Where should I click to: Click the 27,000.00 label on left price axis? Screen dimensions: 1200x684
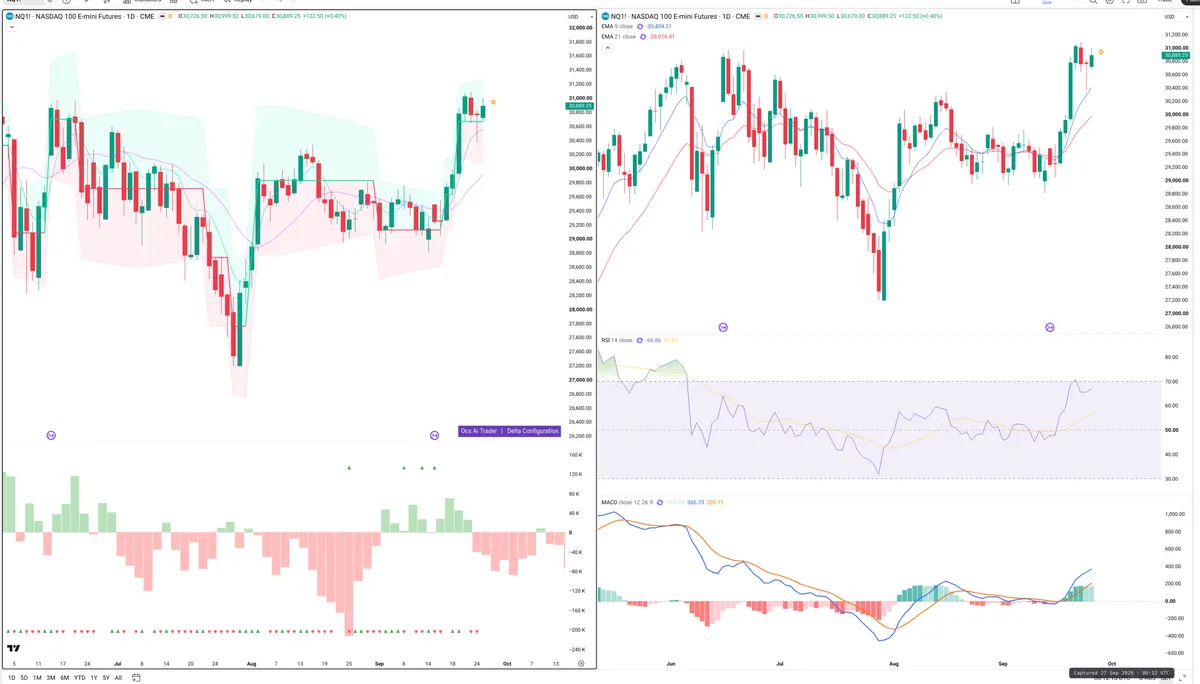[x=580, y=380]
